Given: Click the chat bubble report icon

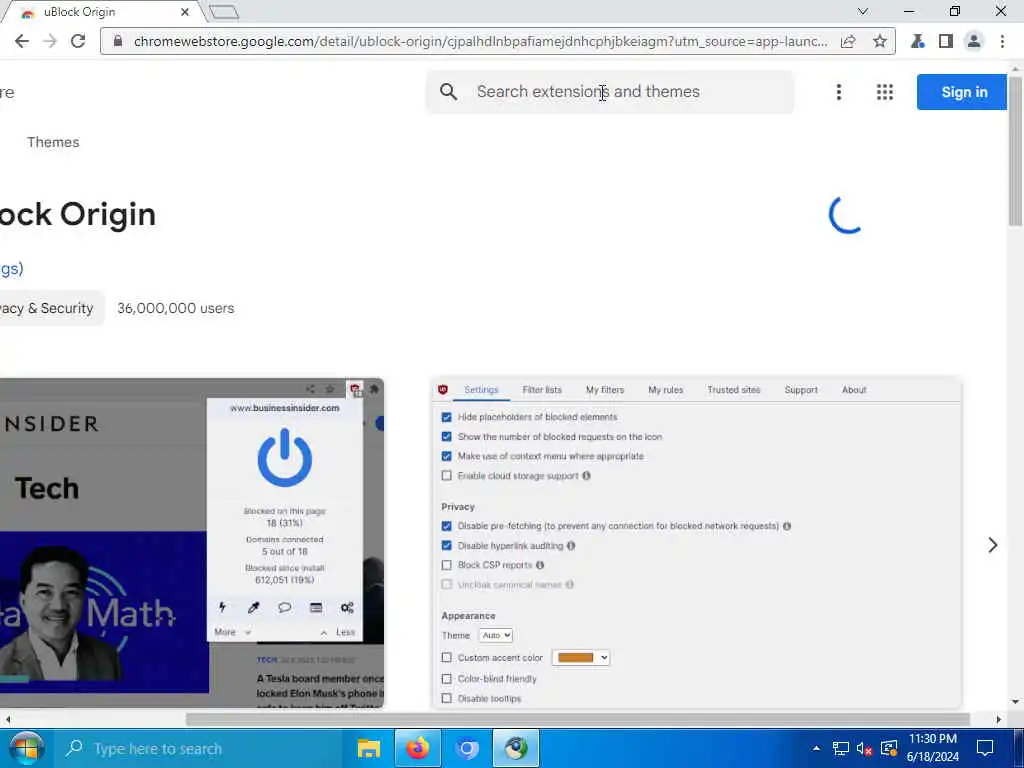Looking at the screenshot, I should coord(285,607).
